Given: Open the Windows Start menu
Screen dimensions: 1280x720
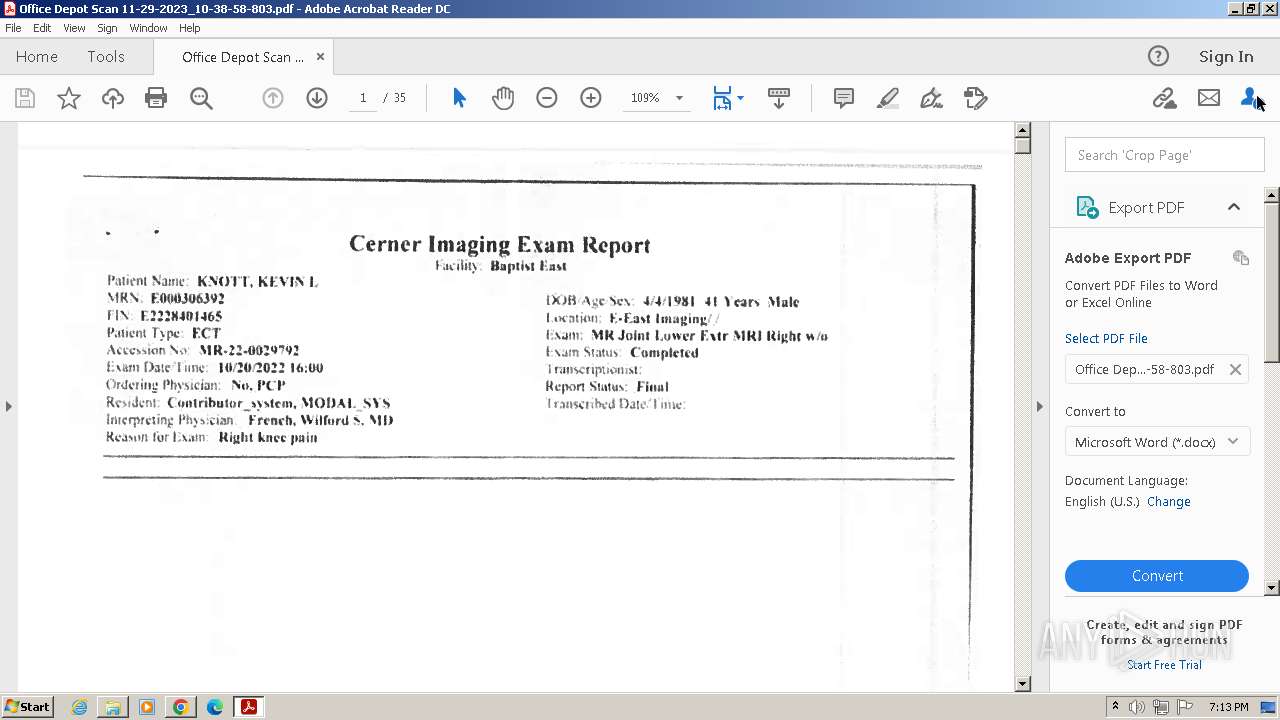Looking at the screenshot, I should click(x=27, y=707).
